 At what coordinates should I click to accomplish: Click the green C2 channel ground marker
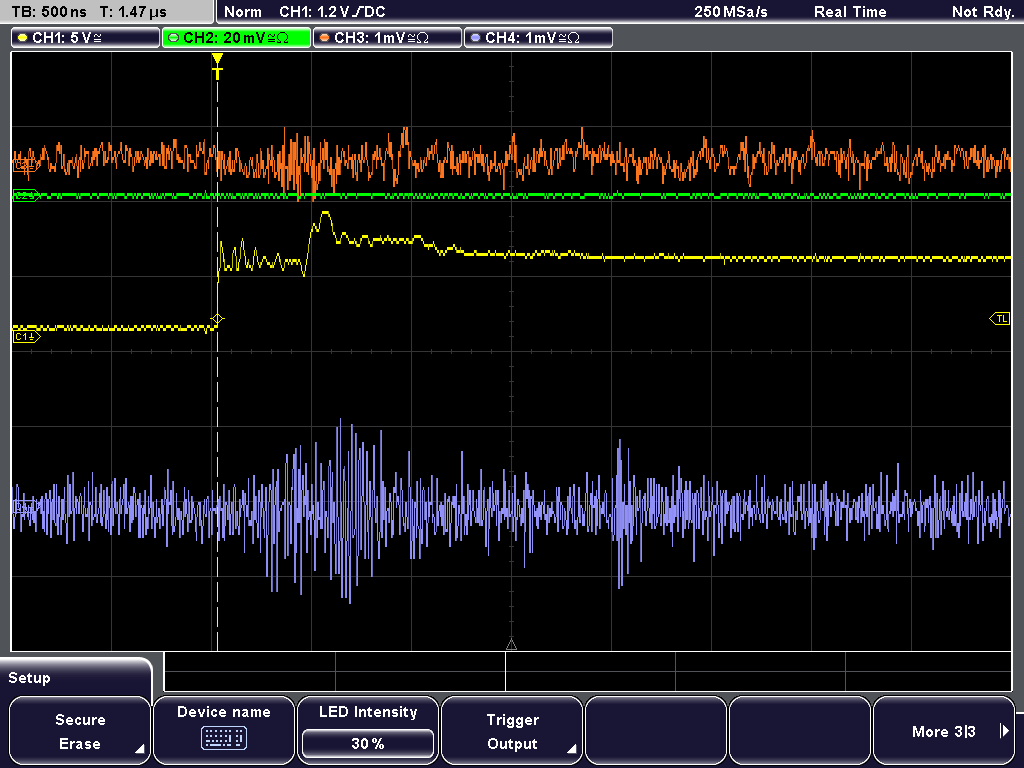coord(26,195)
